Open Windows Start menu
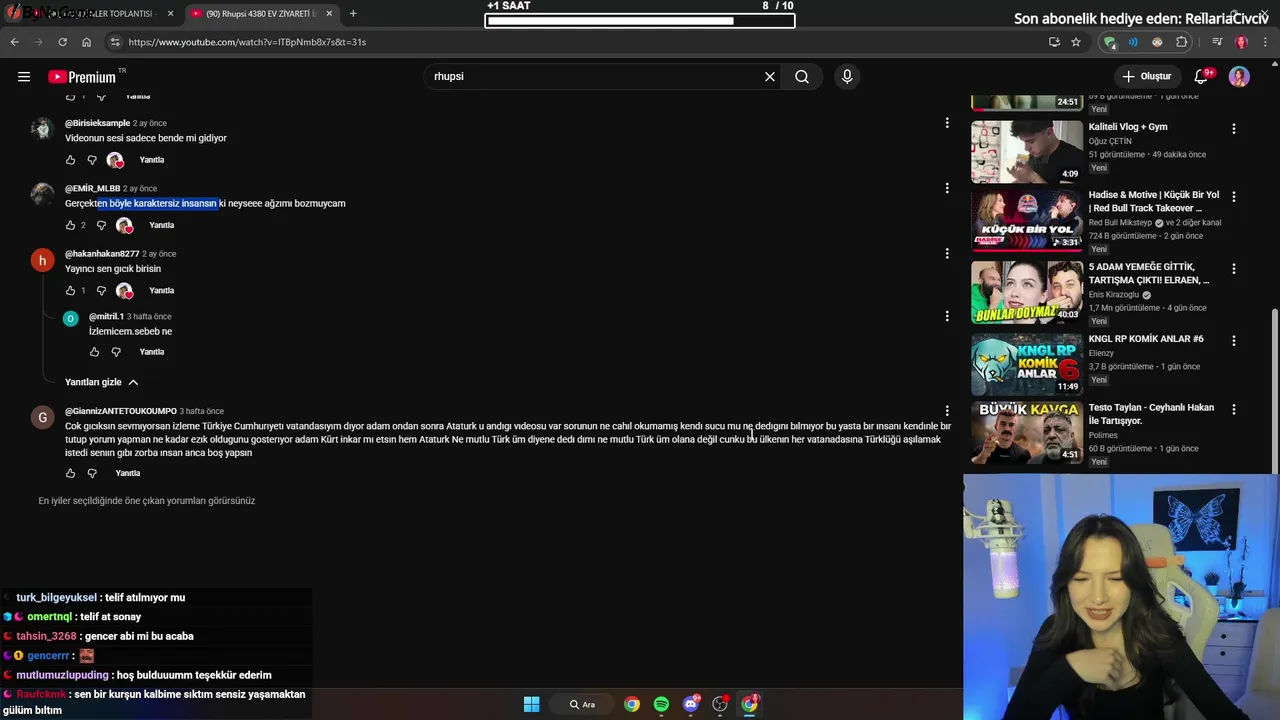The height and width of the screenshot is (720, 1280). [532, 704]
